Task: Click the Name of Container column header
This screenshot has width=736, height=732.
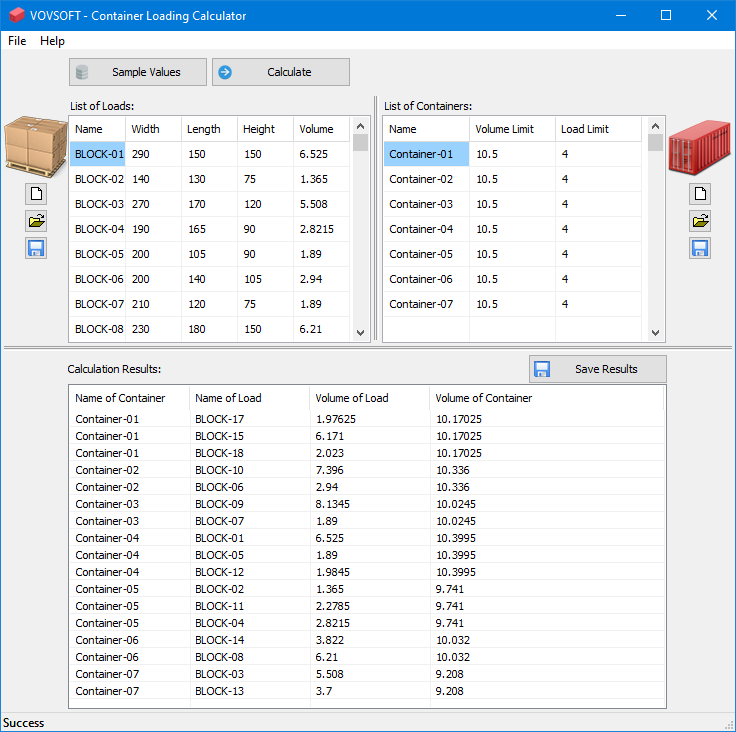Action: pyautogui.click(x=129, y=398)
